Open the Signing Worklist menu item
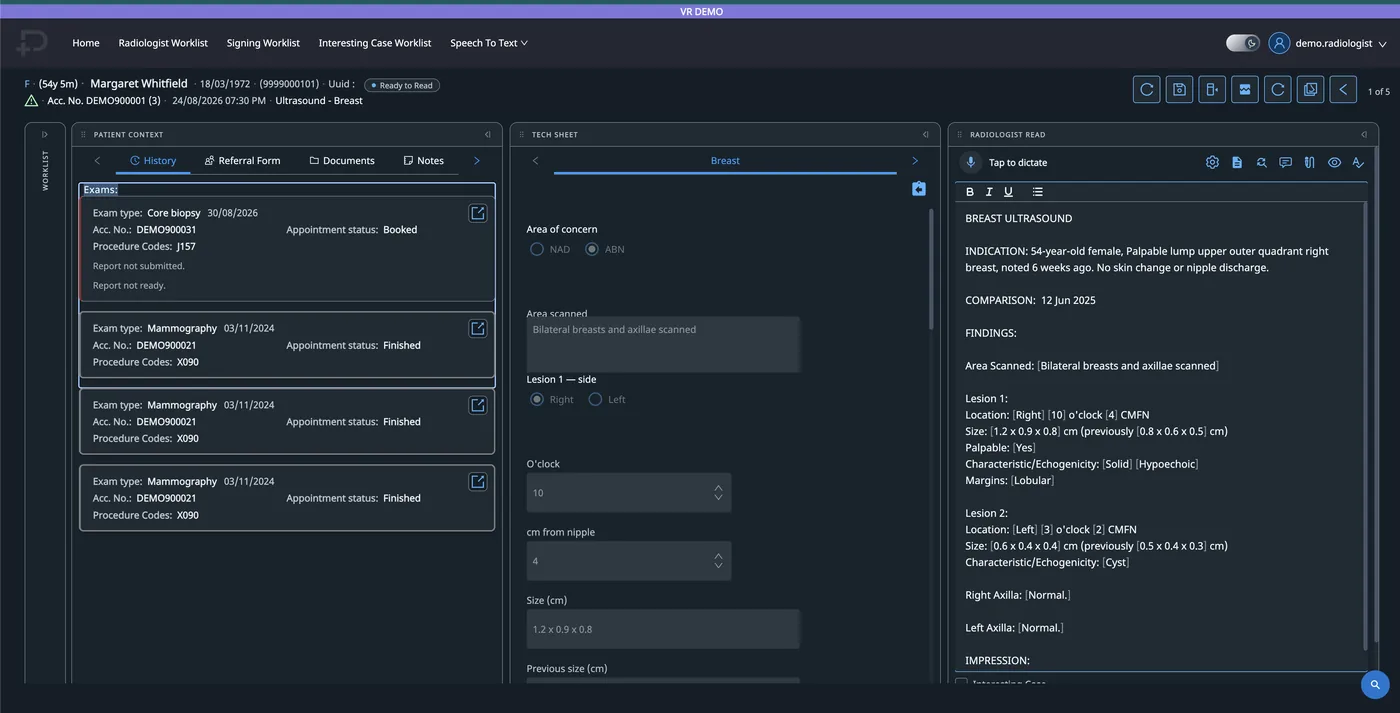This screenshot has width=1400, height=713. (x=263, y=43)
